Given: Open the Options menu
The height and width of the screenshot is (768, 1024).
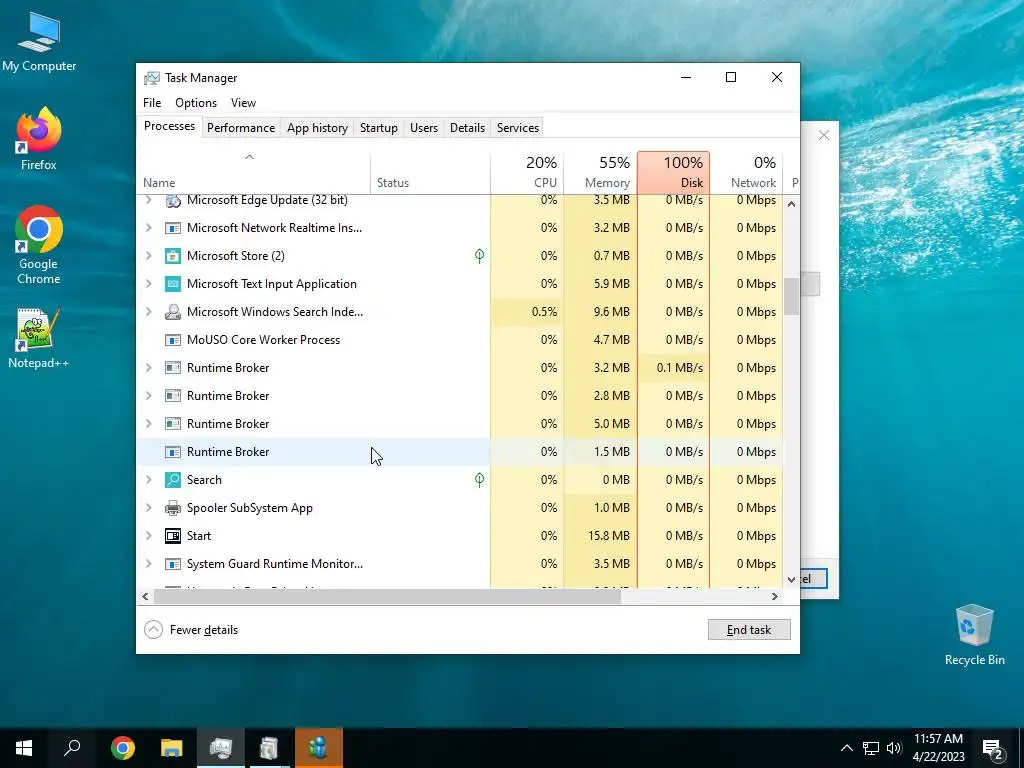Looking at the screenshot, I should point(196,103).
